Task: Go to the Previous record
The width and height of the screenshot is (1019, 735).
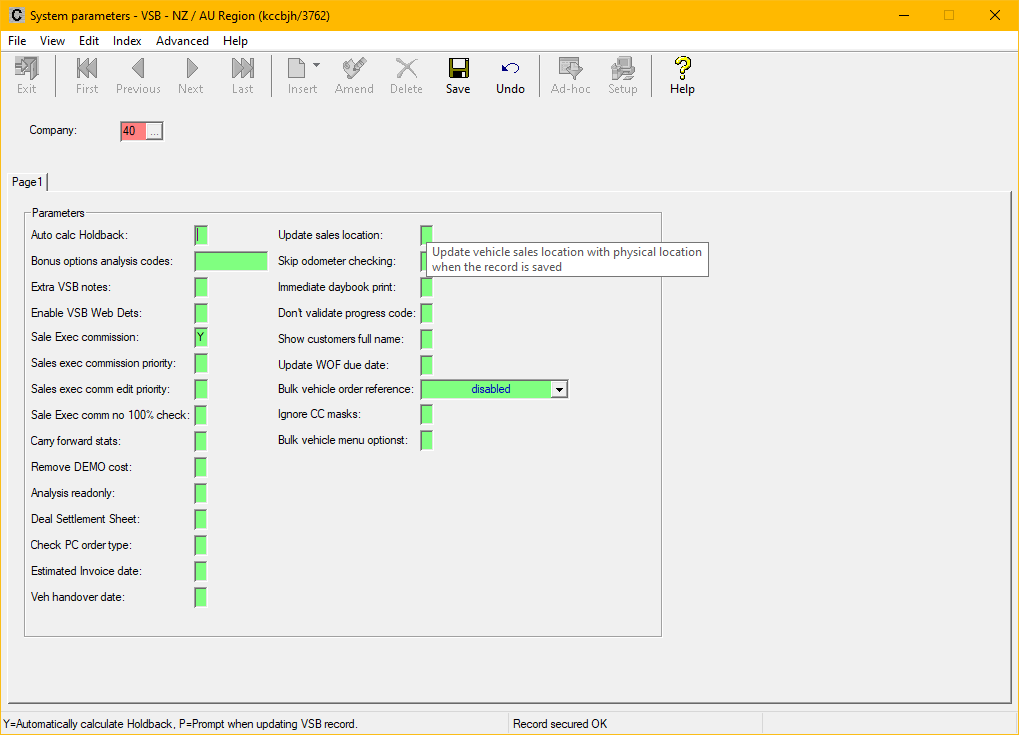Action: (138, 76)
